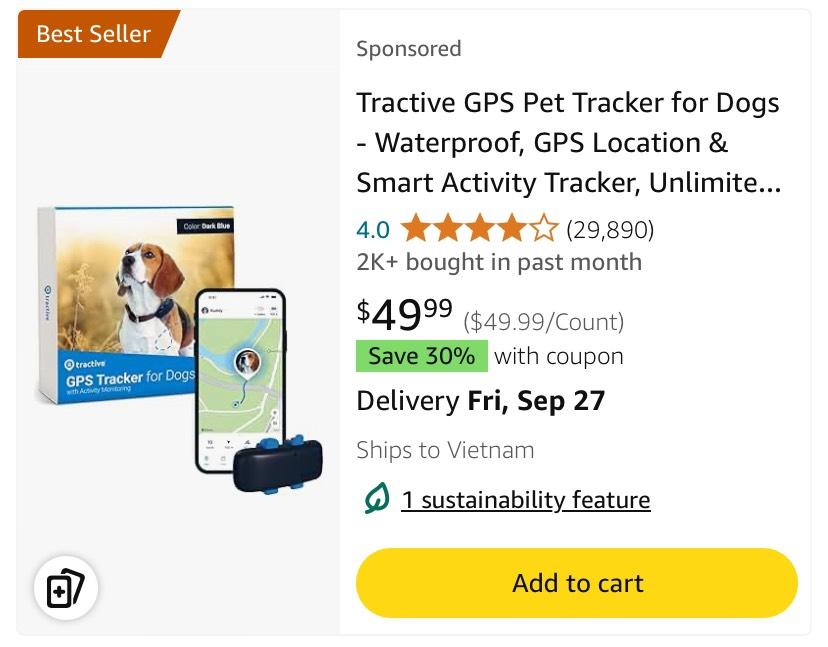Click the $49.99/Count unit price text
The image size is (828, 647).
pos(543,322)
